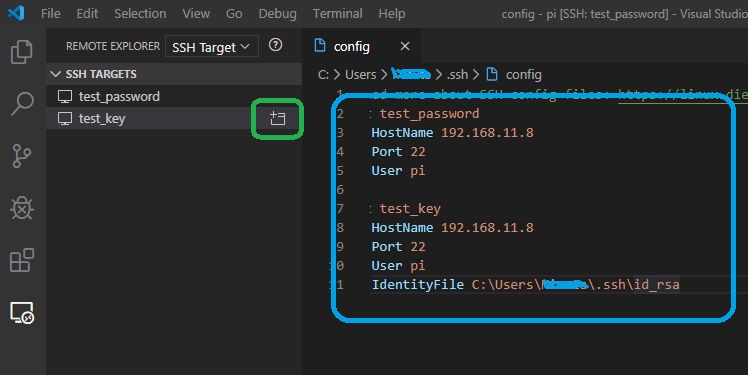Click the VS Code logo icon
The height and width of the screenshot is (375, 748).
tap(16, 13)
